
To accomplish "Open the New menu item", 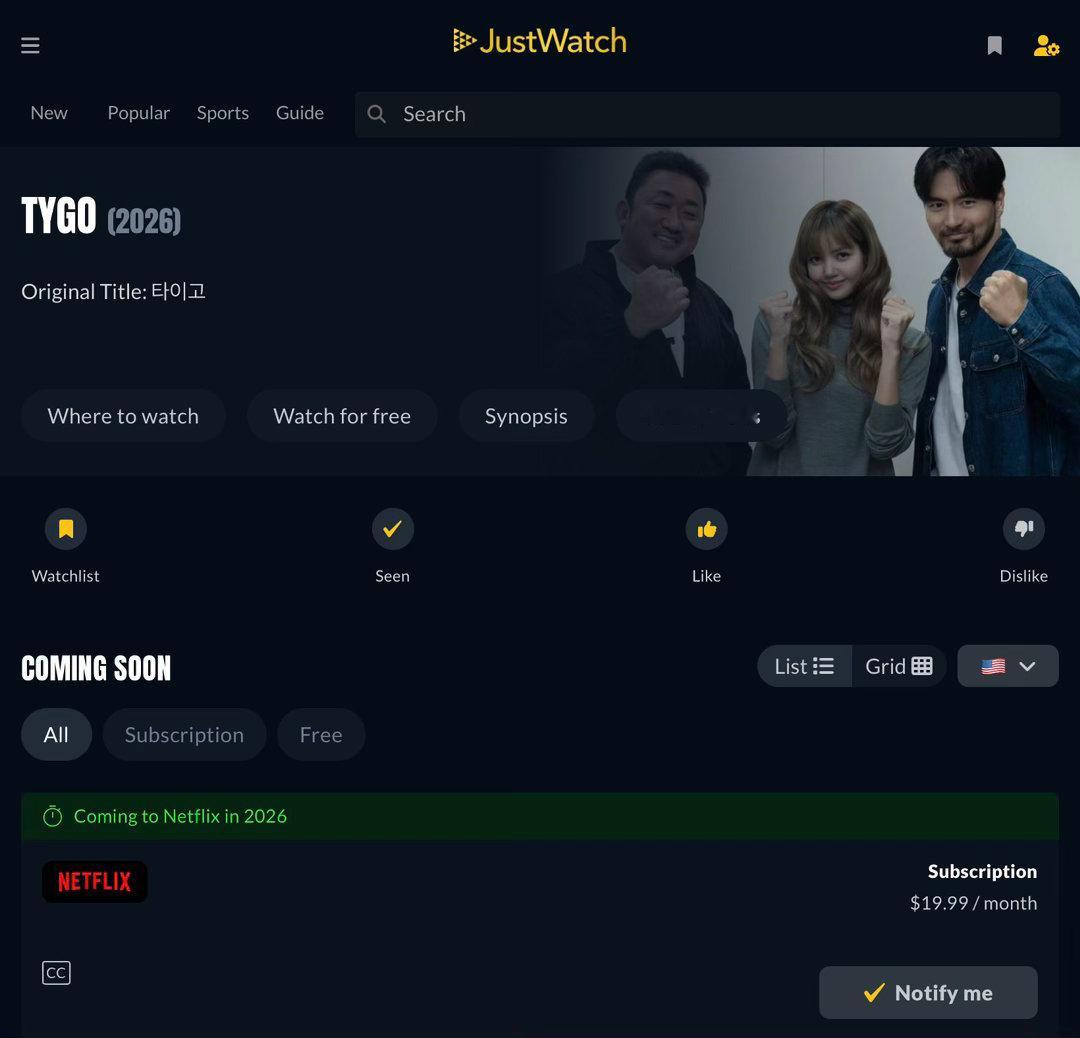I will 49,113.
